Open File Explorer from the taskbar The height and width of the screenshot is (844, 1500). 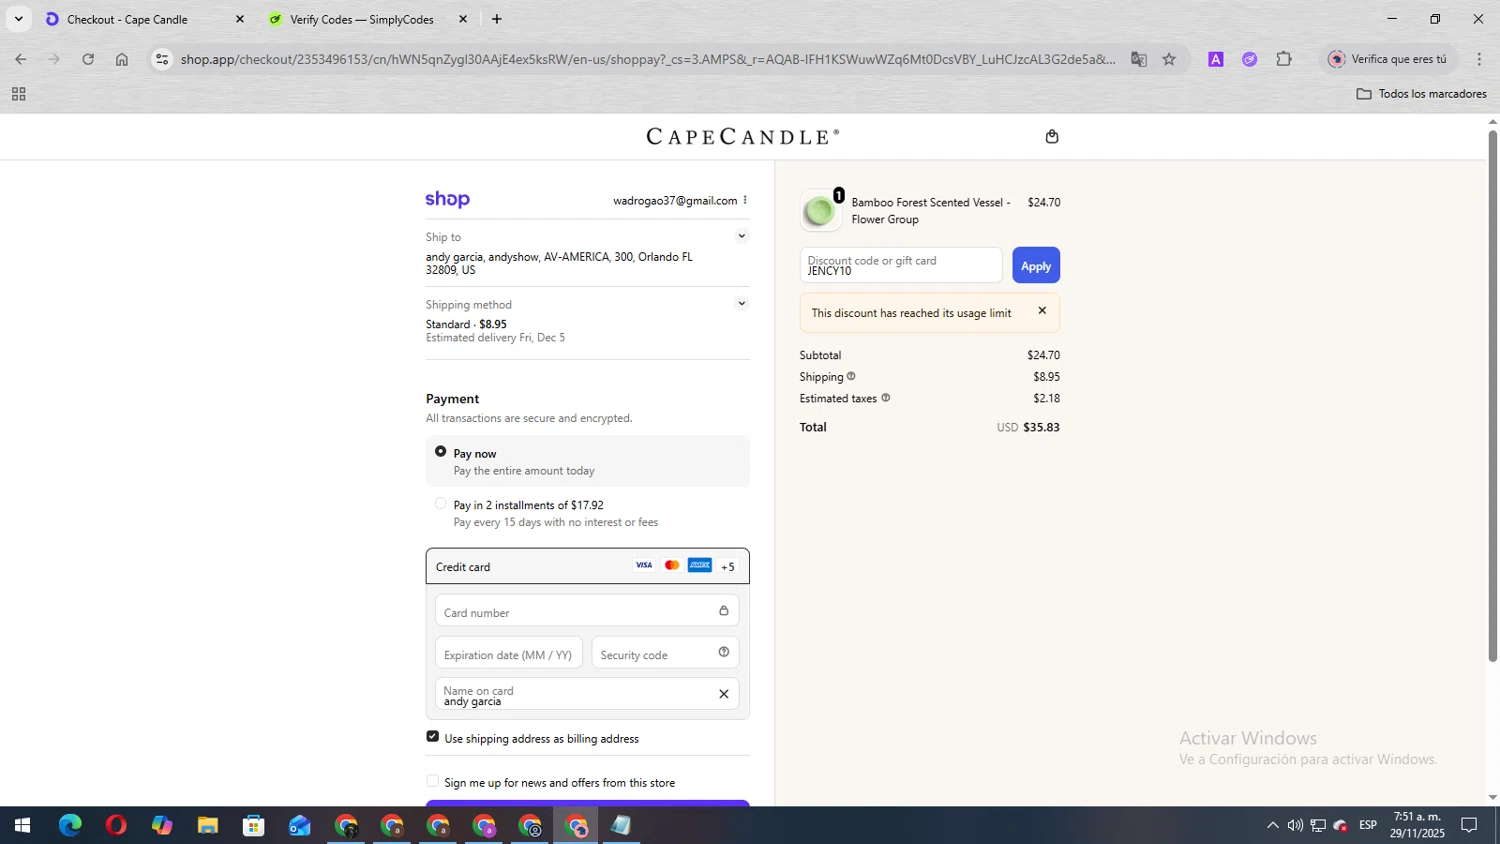pos(208,826)
